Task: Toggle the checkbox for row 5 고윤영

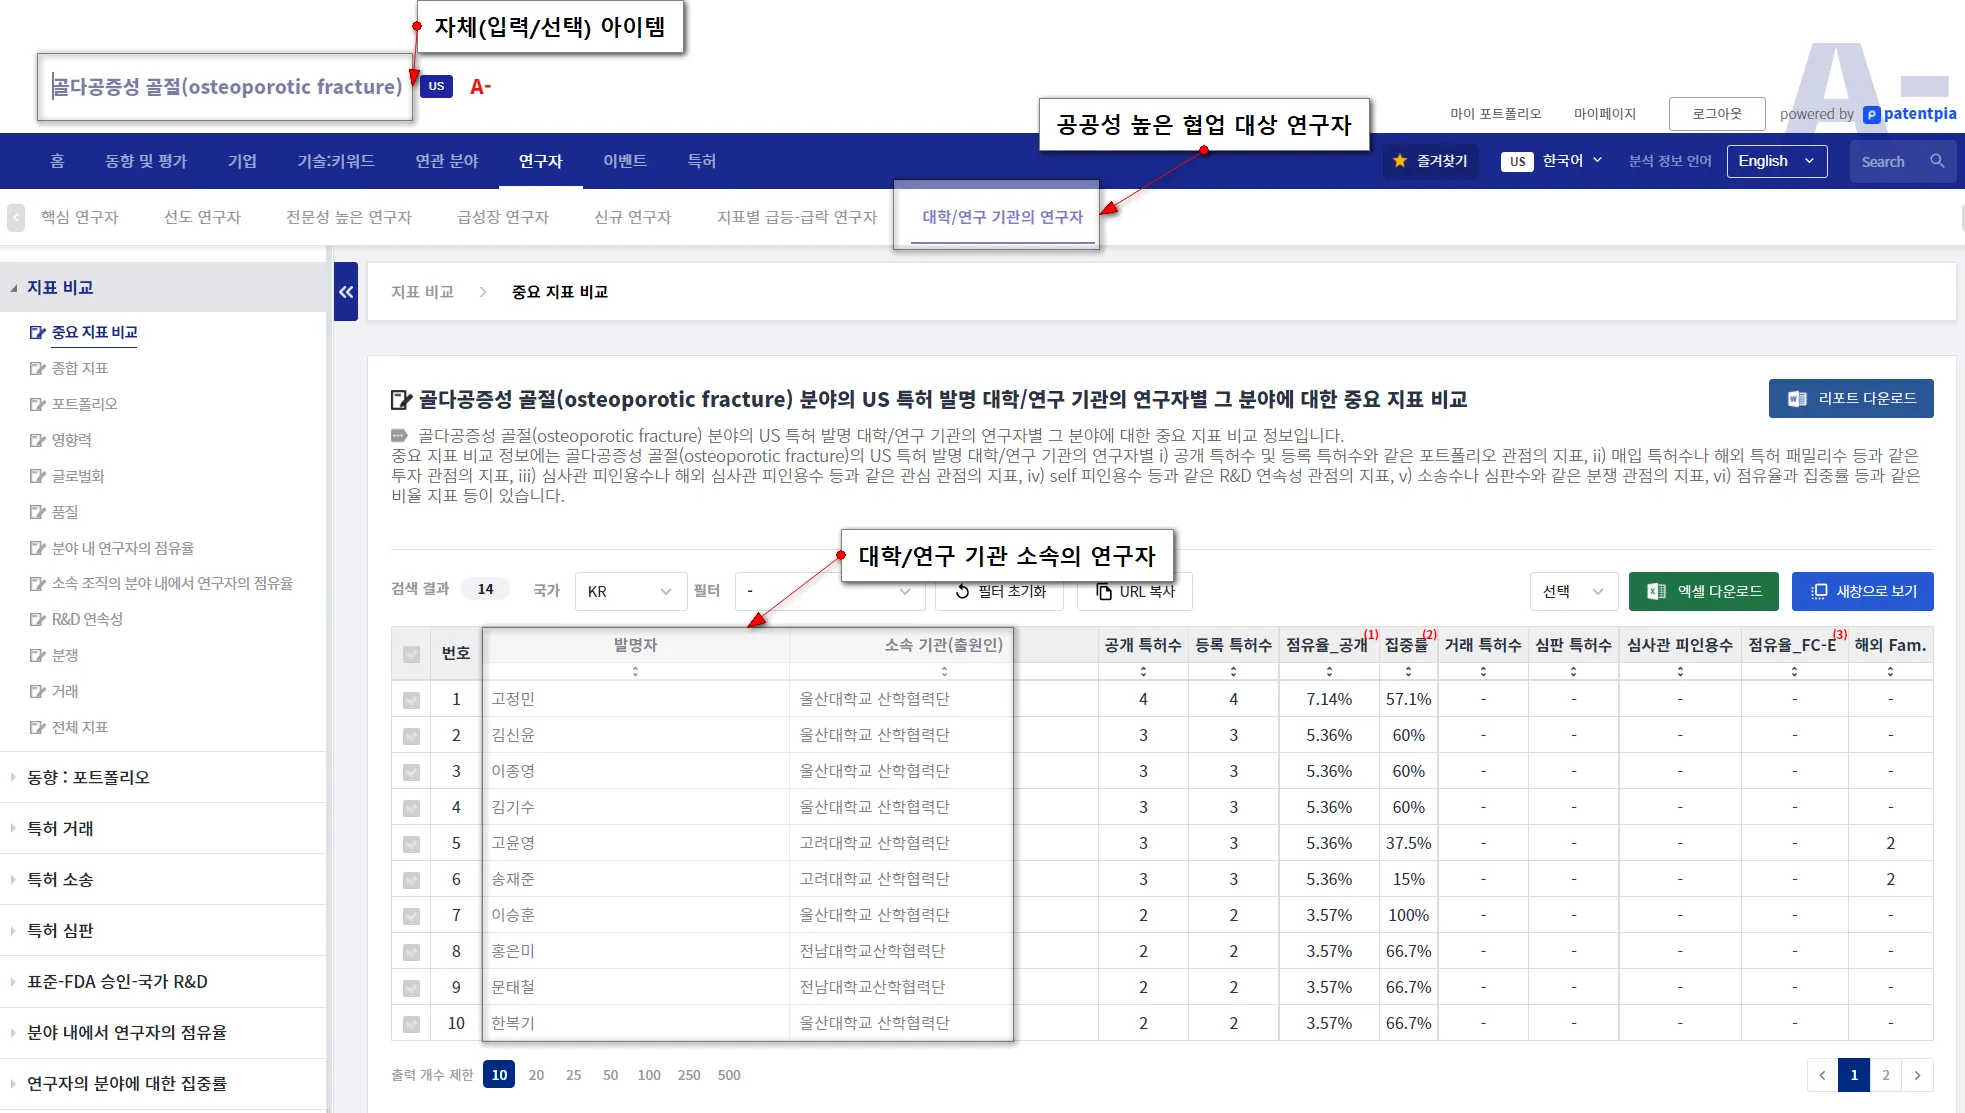Action: pyautogui.click(x=411, y=844)
